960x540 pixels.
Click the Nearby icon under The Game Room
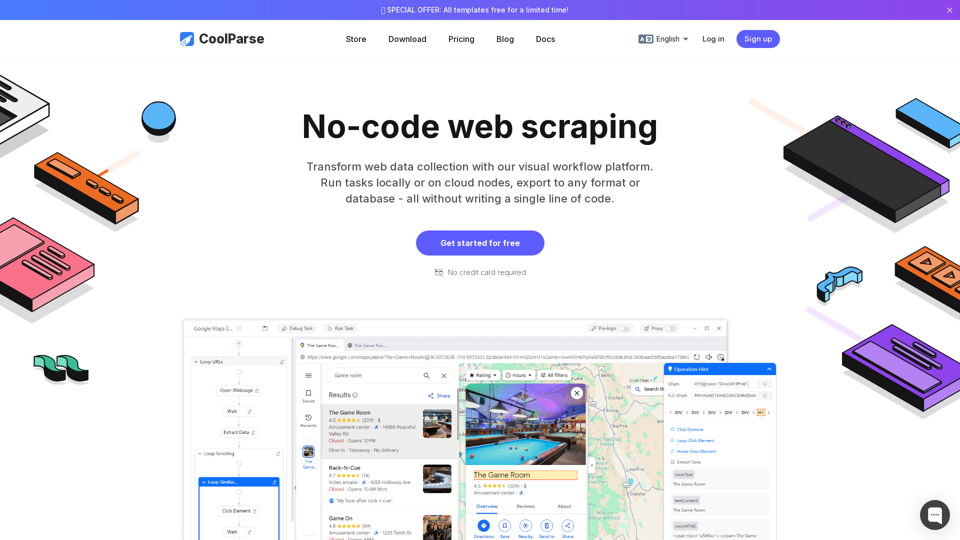coord(525,525)
